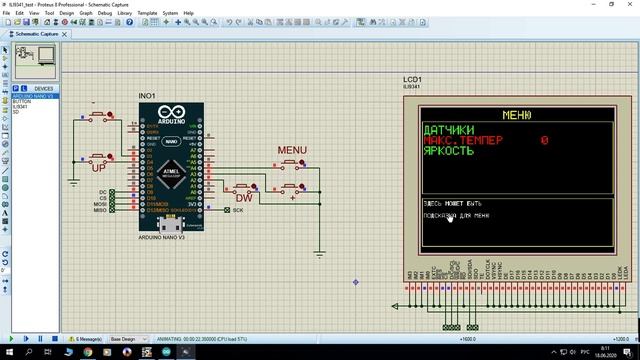Open Chrome from the taskbar
This screenshot has height=360, width=640.
tap(88, 352)
